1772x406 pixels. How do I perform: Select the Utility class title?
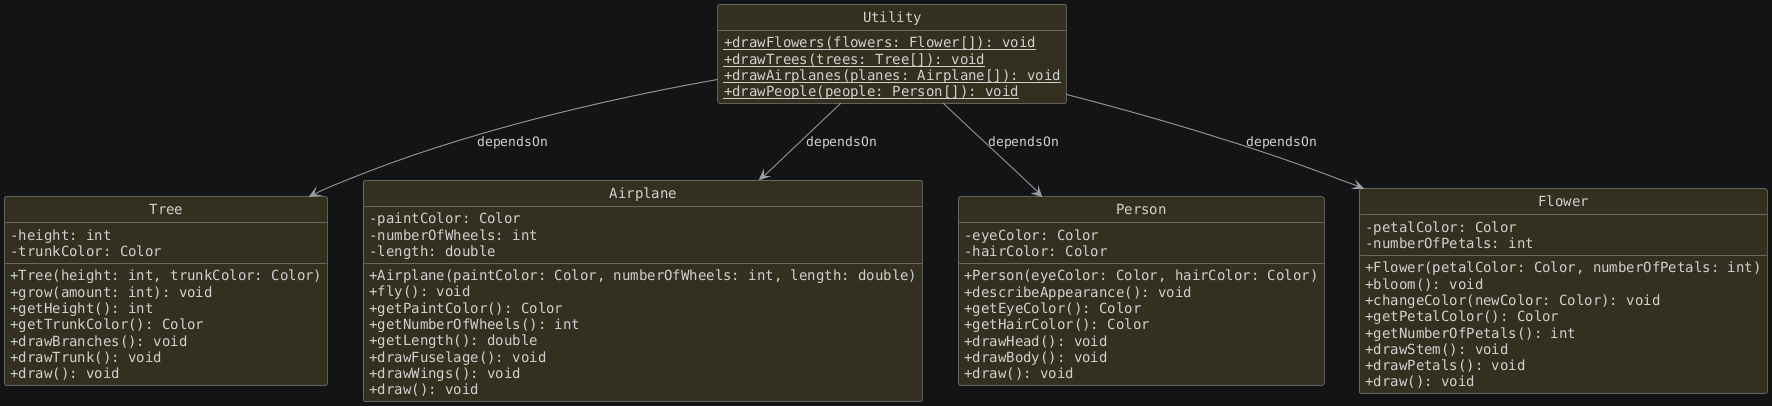tap(892, 17)
